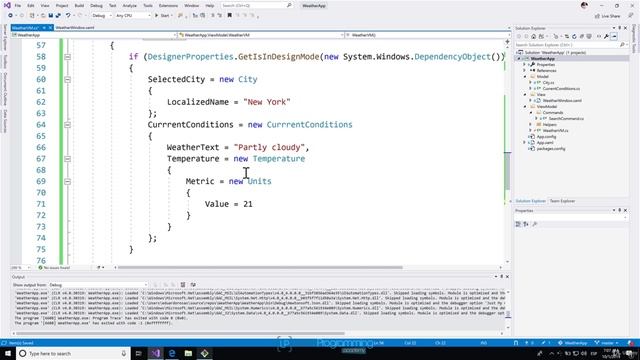Collapse the code block at line 67

68,159
